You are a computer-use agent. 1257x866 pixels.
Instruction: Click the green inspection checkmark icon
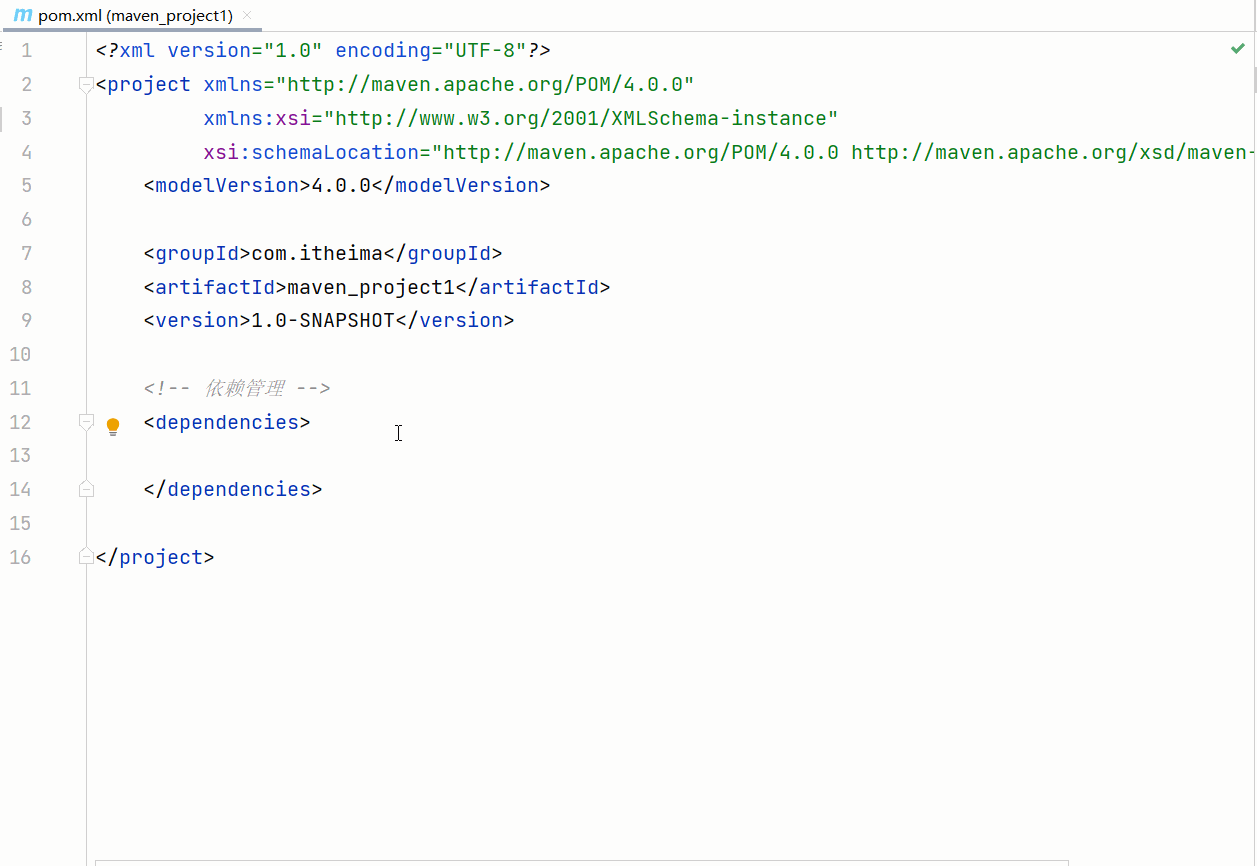1238,49
